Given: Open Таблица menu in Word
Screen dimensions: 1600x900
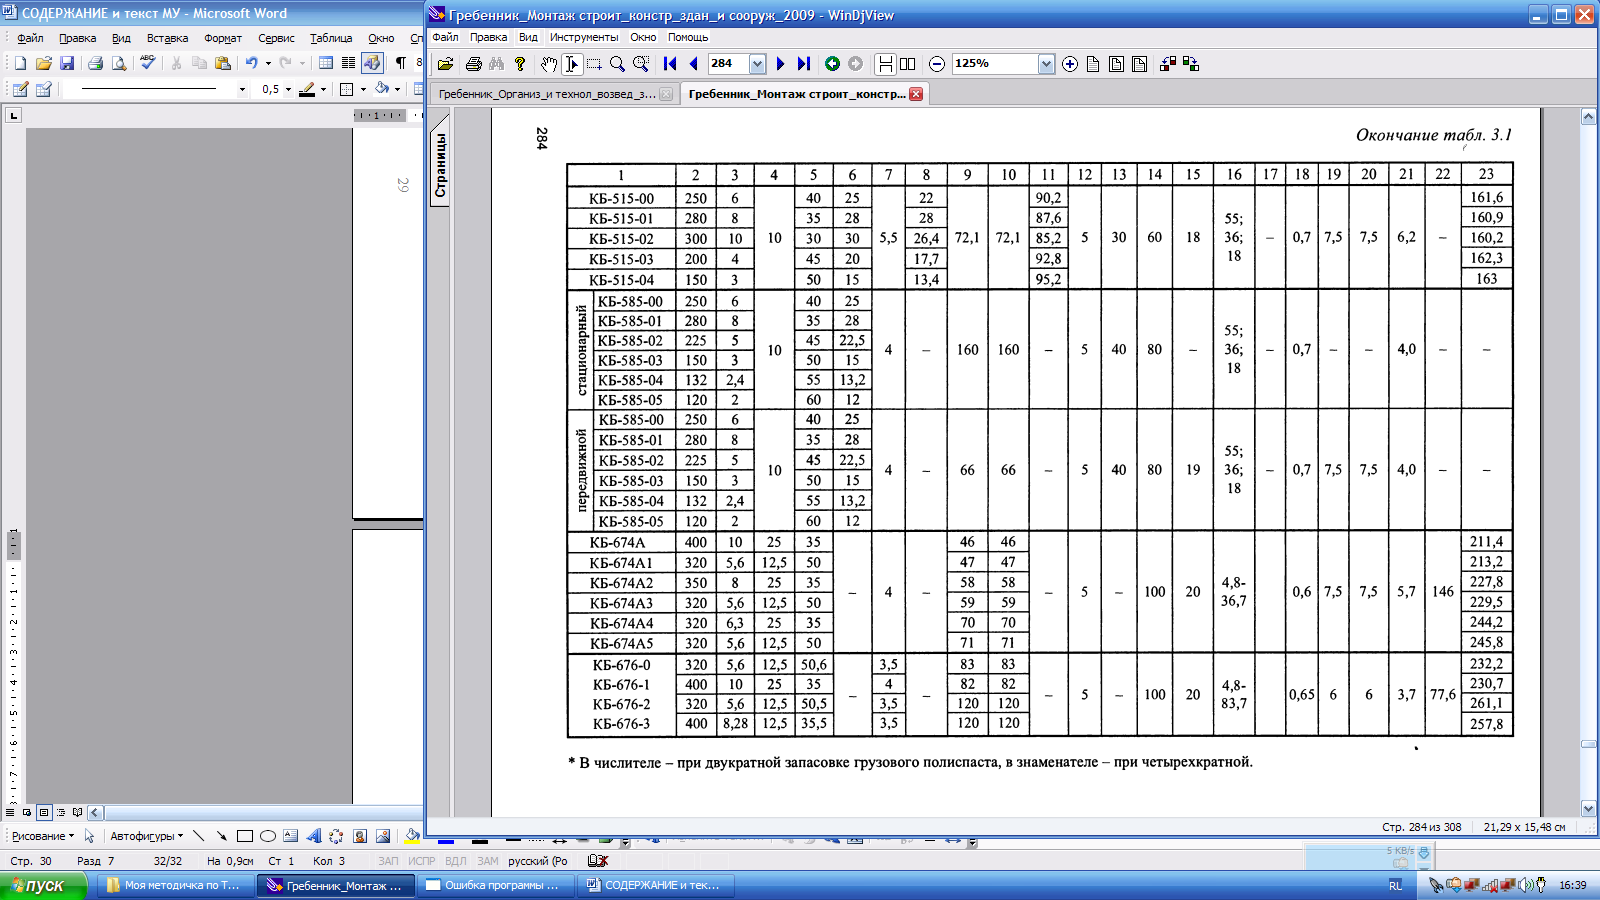Looking at the screenshot, I should point(331,38).
